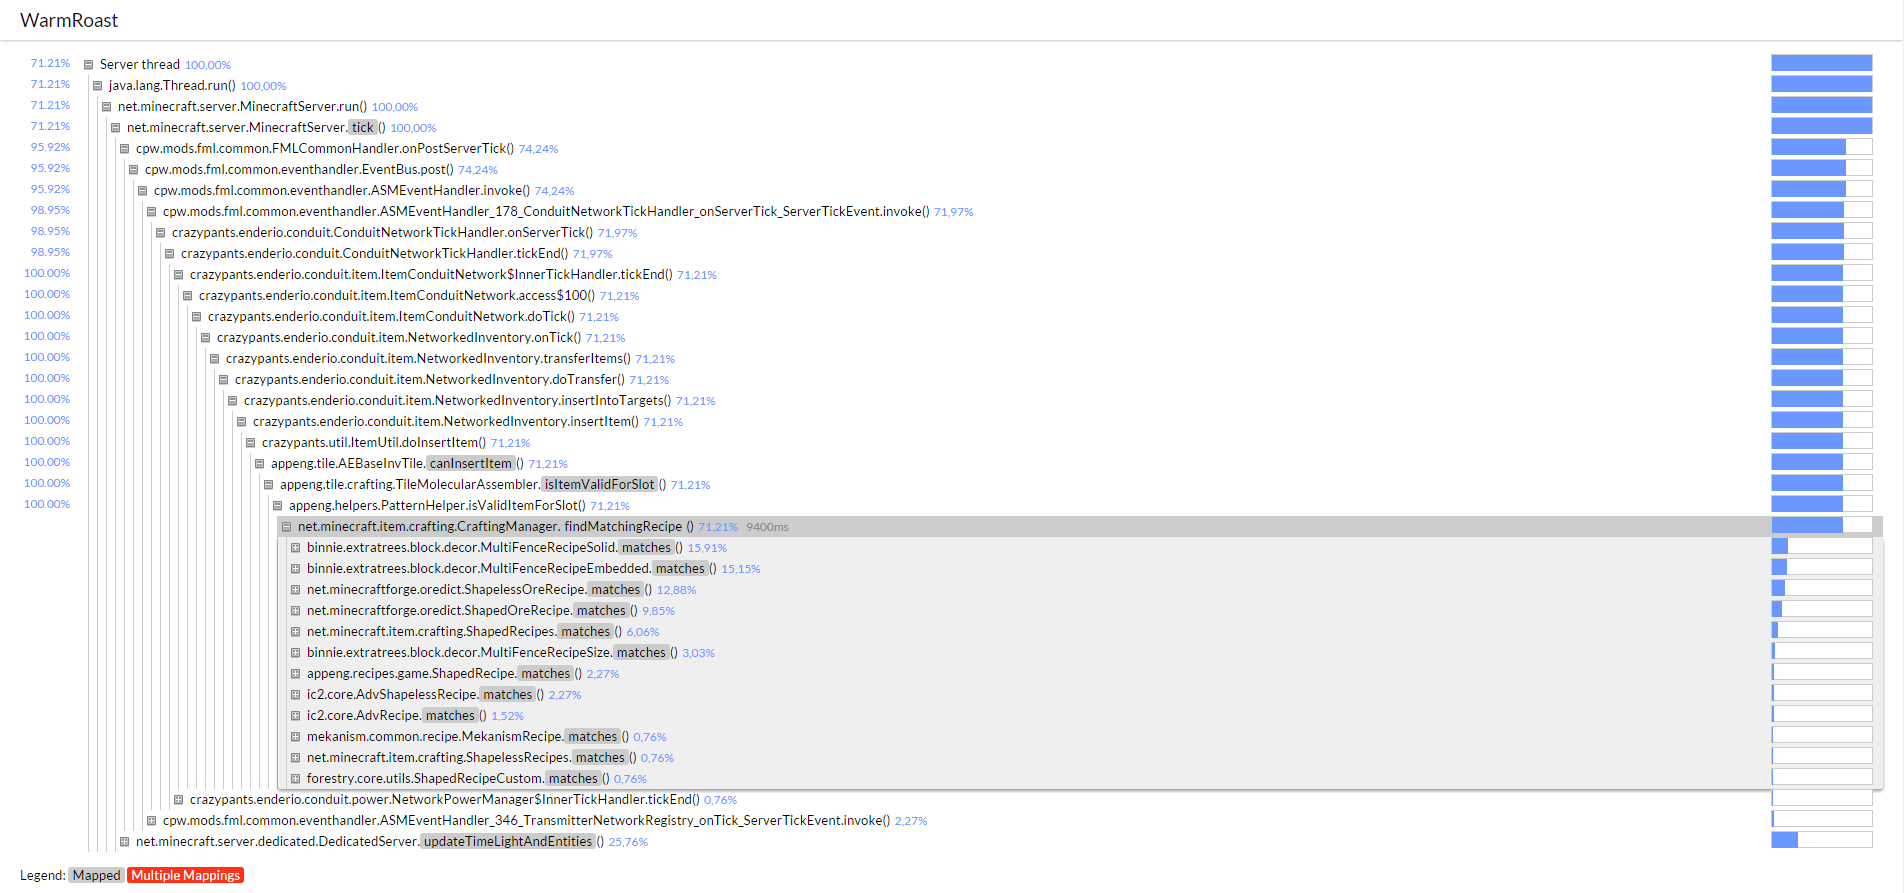Collapse NetworkedInventory.insertIntoTargets() node
The height and width of the screenshot is (893, 1904).
tap(232, 401)
